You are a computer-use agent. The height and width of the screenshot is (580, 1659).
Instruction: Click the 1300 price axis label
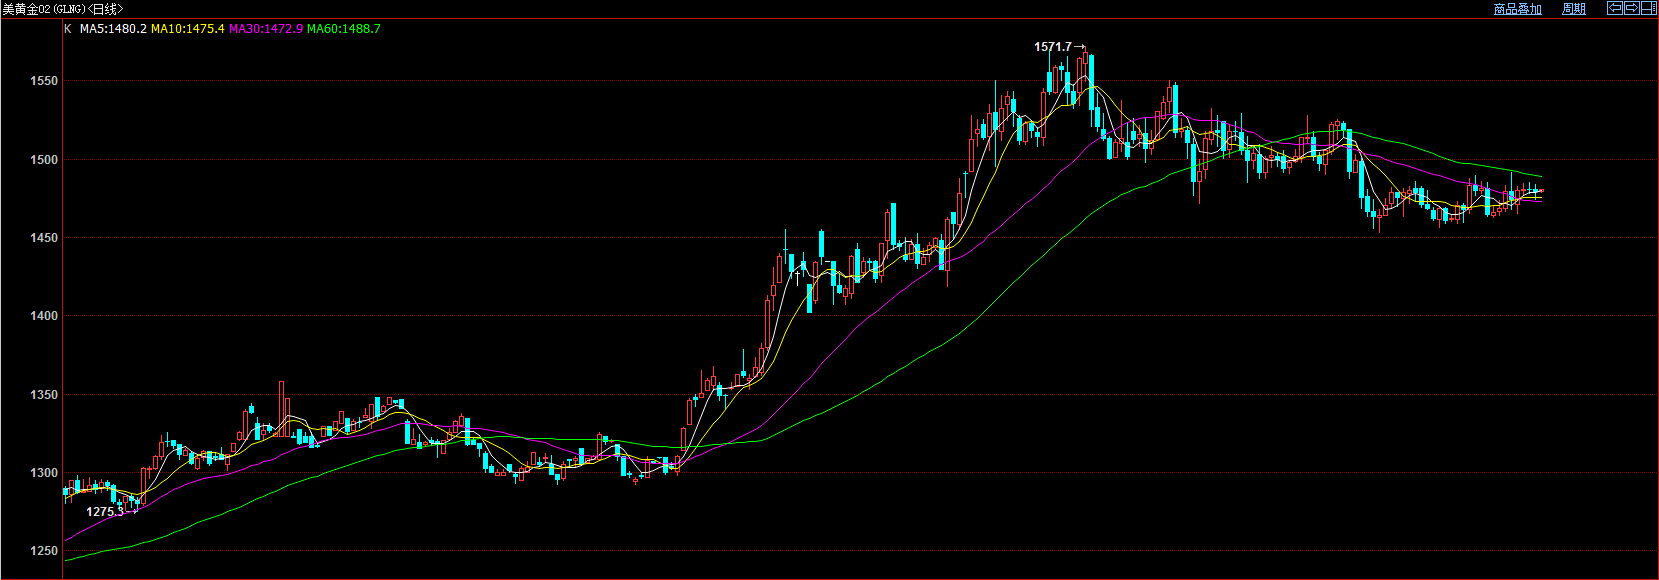[44, 473]
